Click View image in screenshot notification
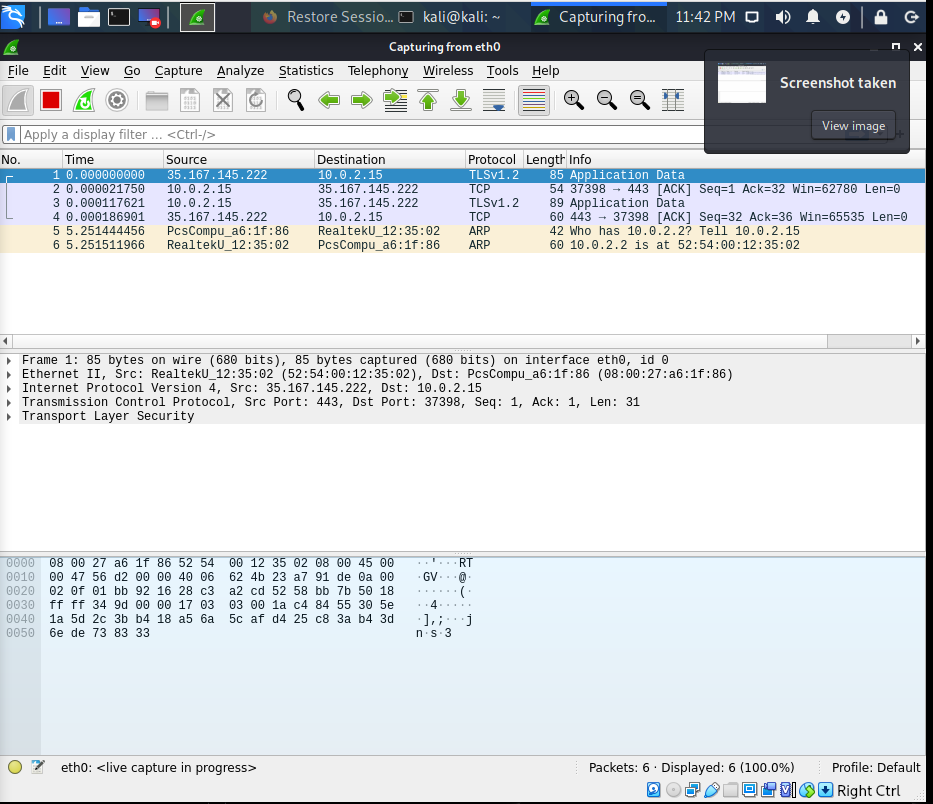The height and width of the screenshot is (804, 933). [852, 126]
